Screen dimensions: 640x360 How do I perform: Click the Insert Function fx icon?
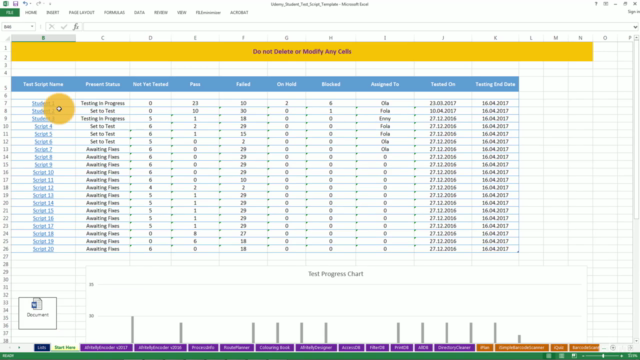click(76, 27)
